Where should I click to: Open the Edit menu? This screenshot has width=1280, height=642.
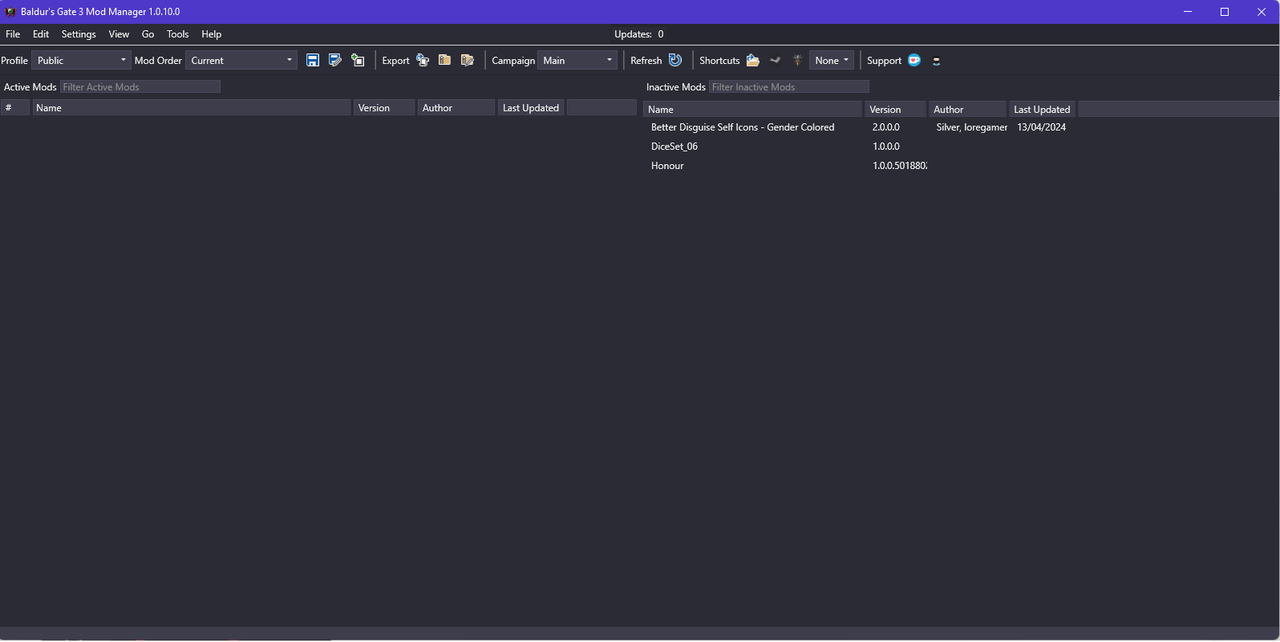coord(41,34)
